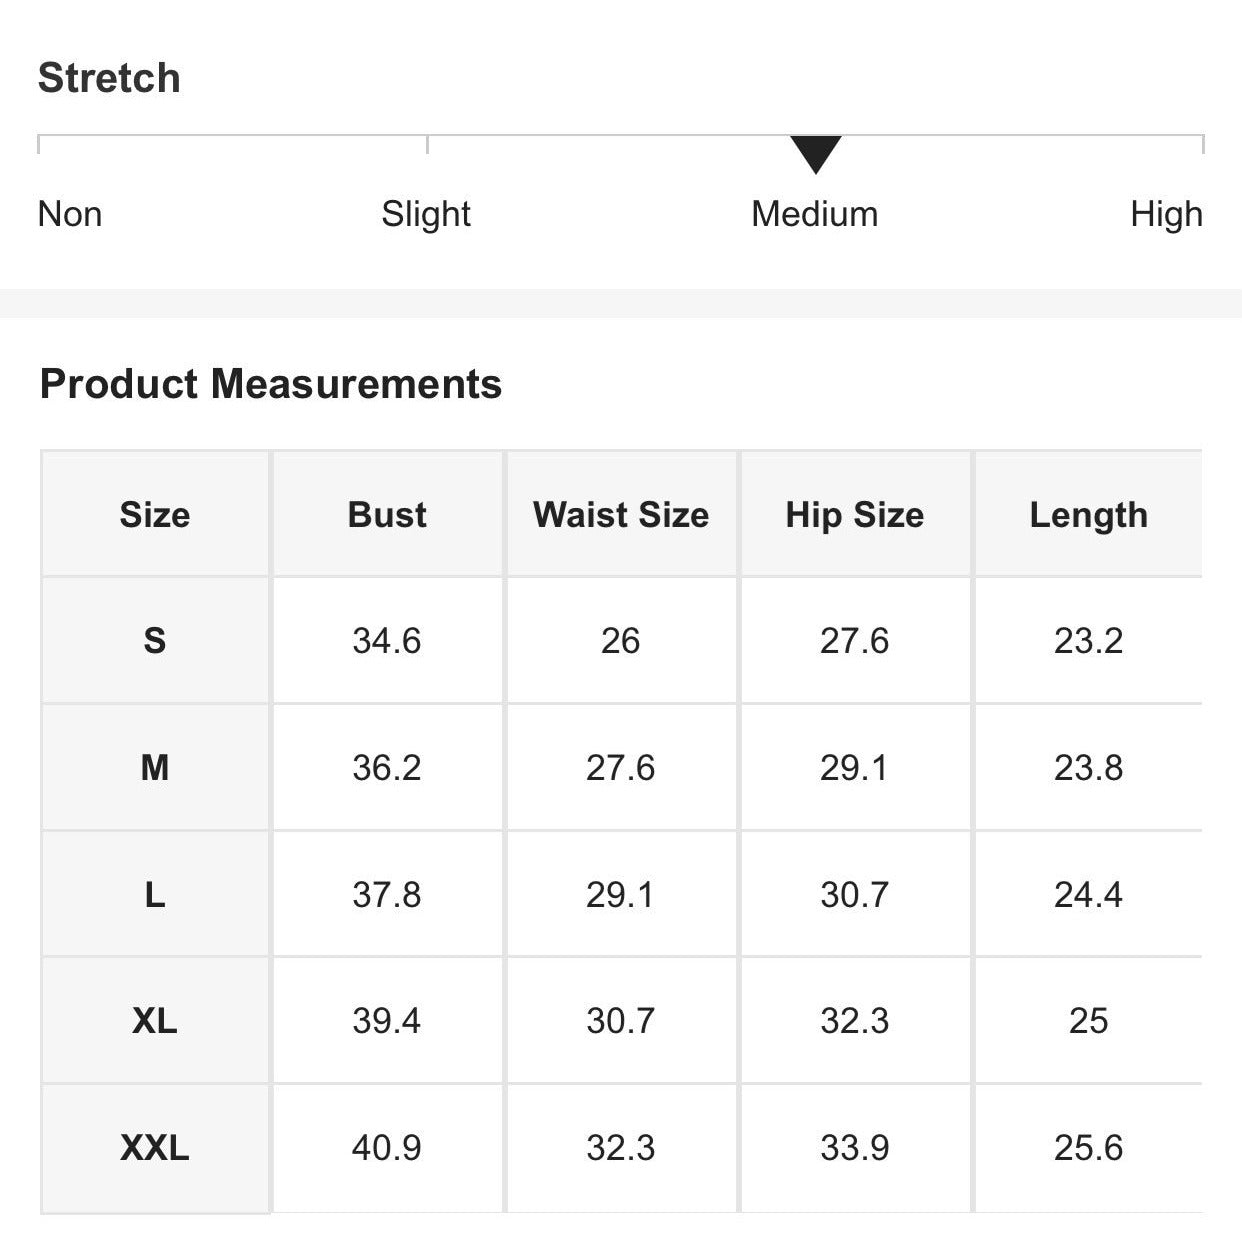Select the L size row label
The width and height of the screenshot is (1242, 1242).
point(155,894)
